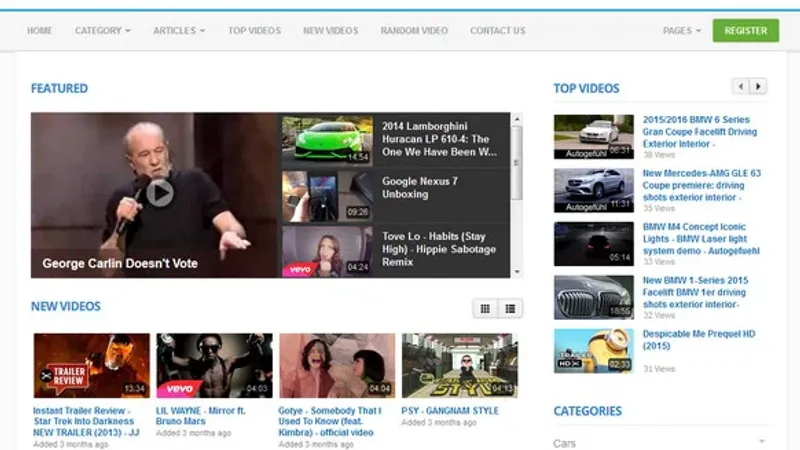The image size is (800, 450).
Task: Switch New Videos to list view
Action: pos(510,309)
